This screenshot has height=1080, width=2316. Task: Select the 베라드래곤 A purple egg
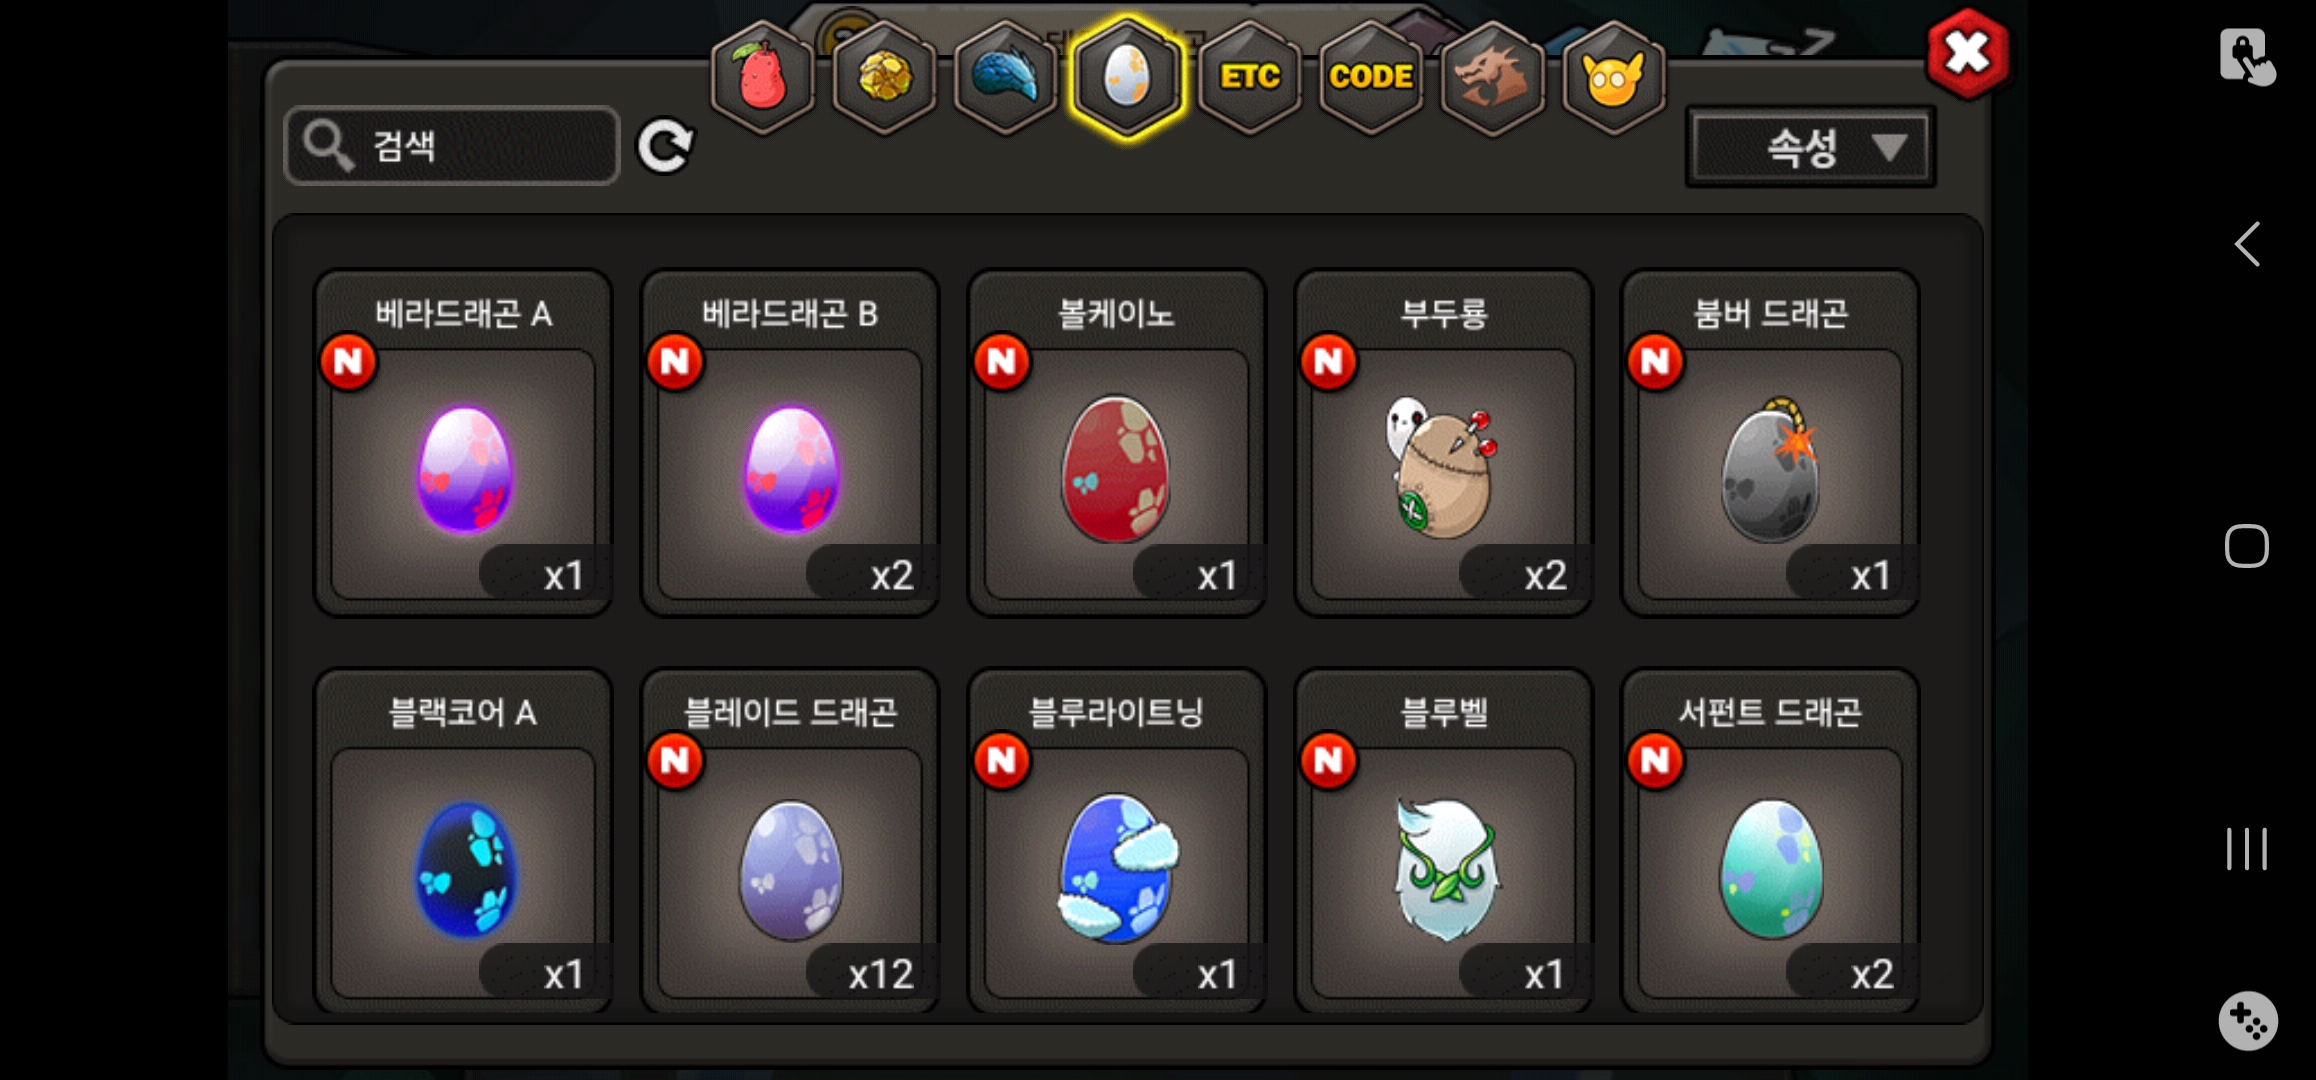(464, 444)
